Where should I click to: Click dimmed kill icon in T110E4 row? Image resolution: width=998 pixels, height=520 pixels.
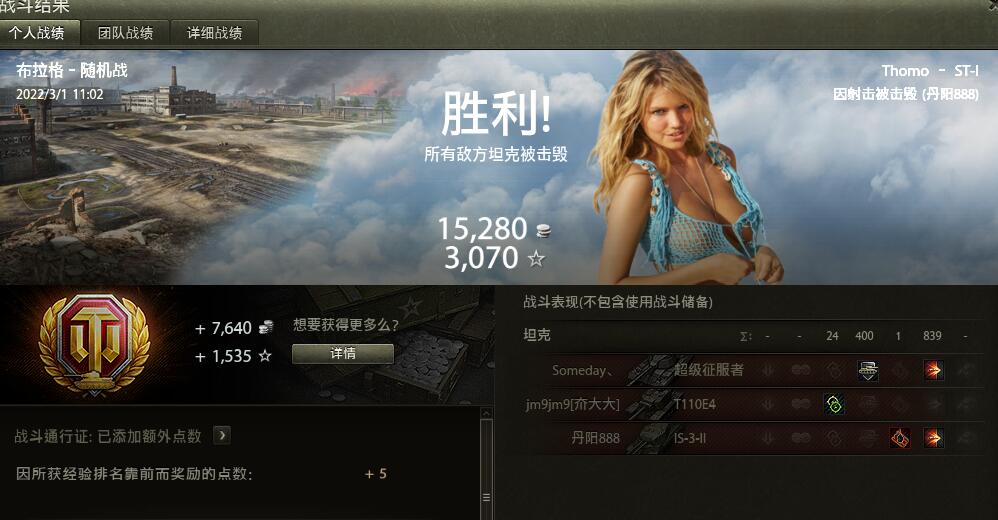[x=967, y=404]
